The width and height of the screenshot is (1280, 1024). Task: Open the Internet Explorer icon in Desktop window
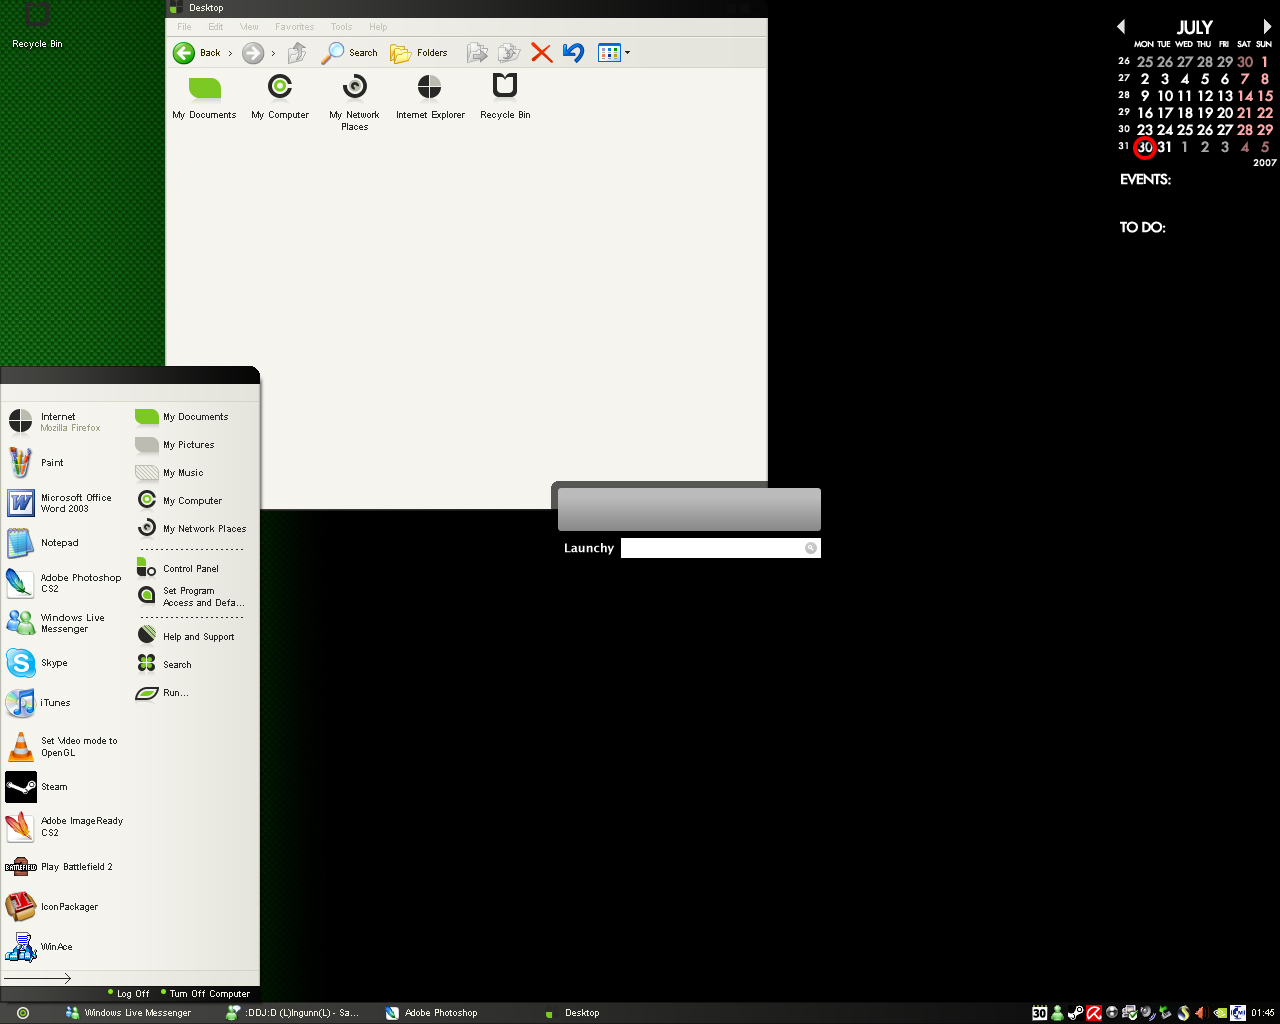(430, 97)
